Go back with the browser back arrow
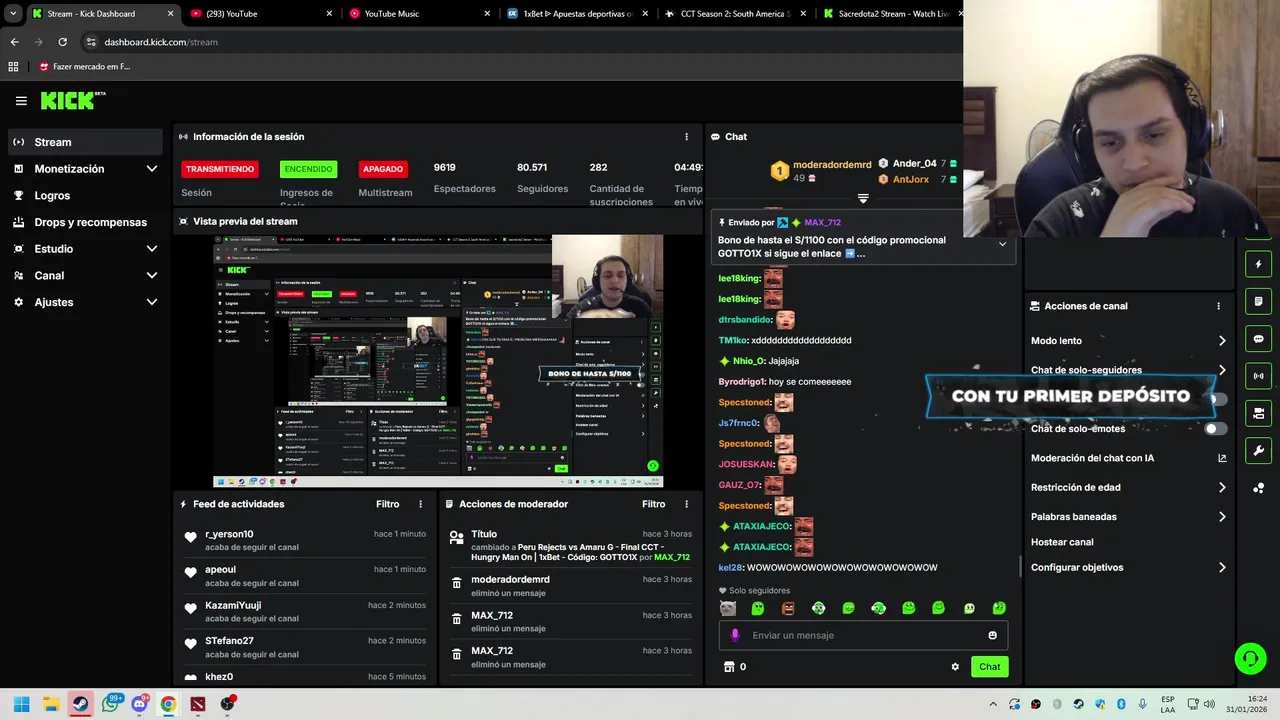This screenshot has height=720, width=1280. tap(14, 42)
